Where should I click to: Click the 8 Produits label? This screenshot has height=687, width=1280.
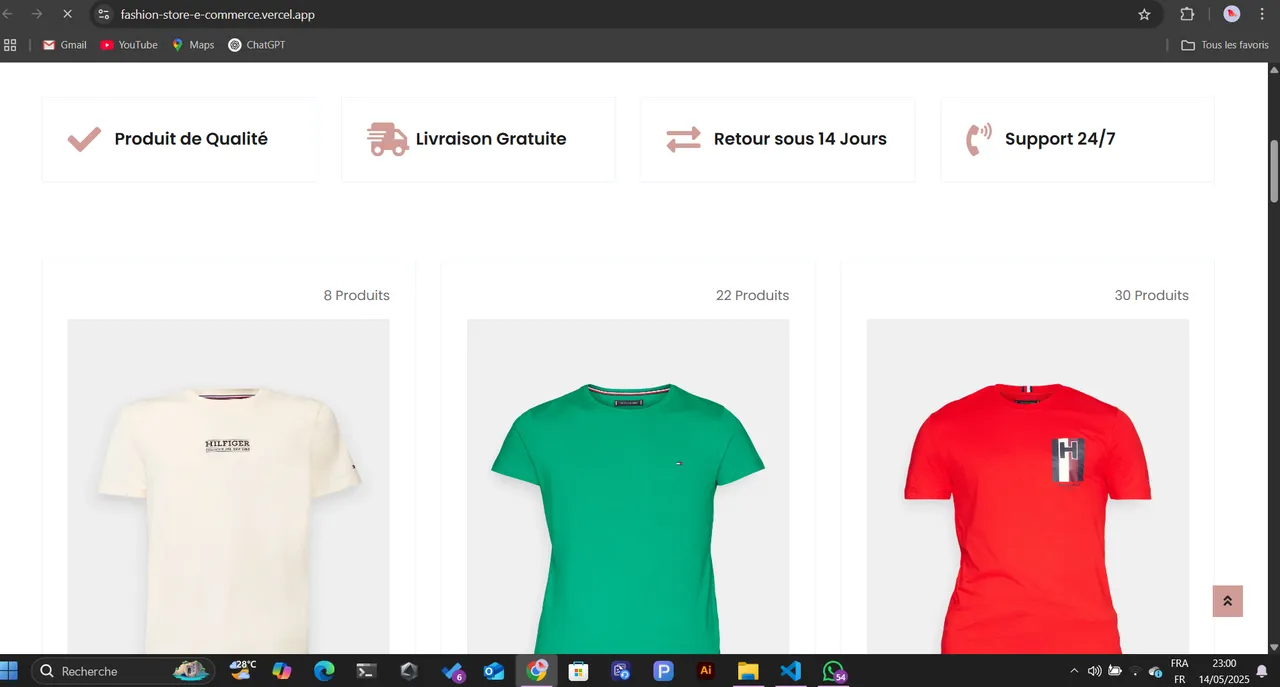(357, 295)
